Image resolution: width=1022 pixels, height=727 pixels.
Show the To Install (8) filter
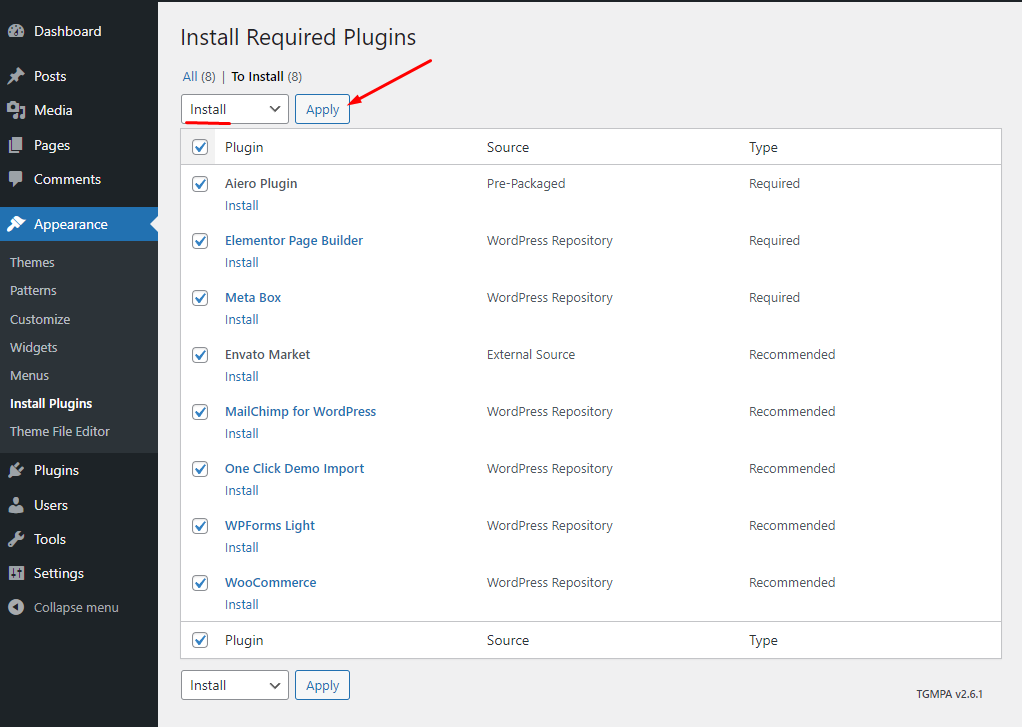[267, 77]
